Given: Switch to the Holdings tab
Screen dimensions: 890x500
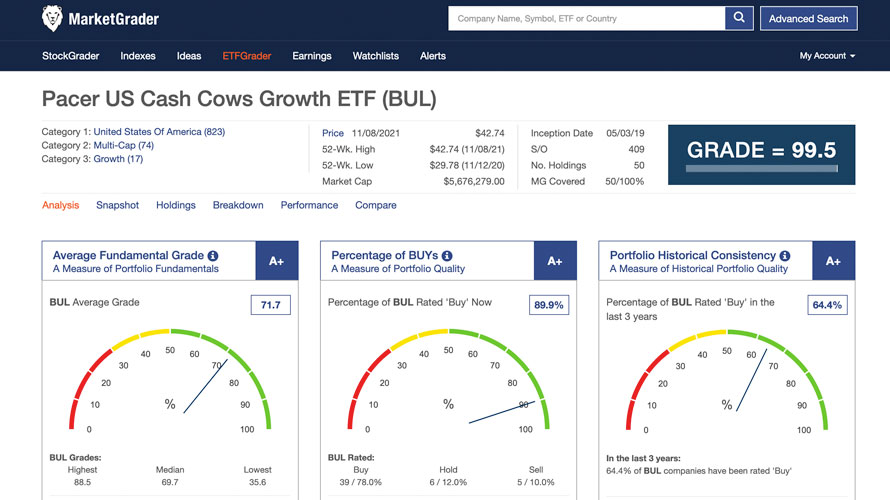Looking at the screenshot, I should (176, 205).
